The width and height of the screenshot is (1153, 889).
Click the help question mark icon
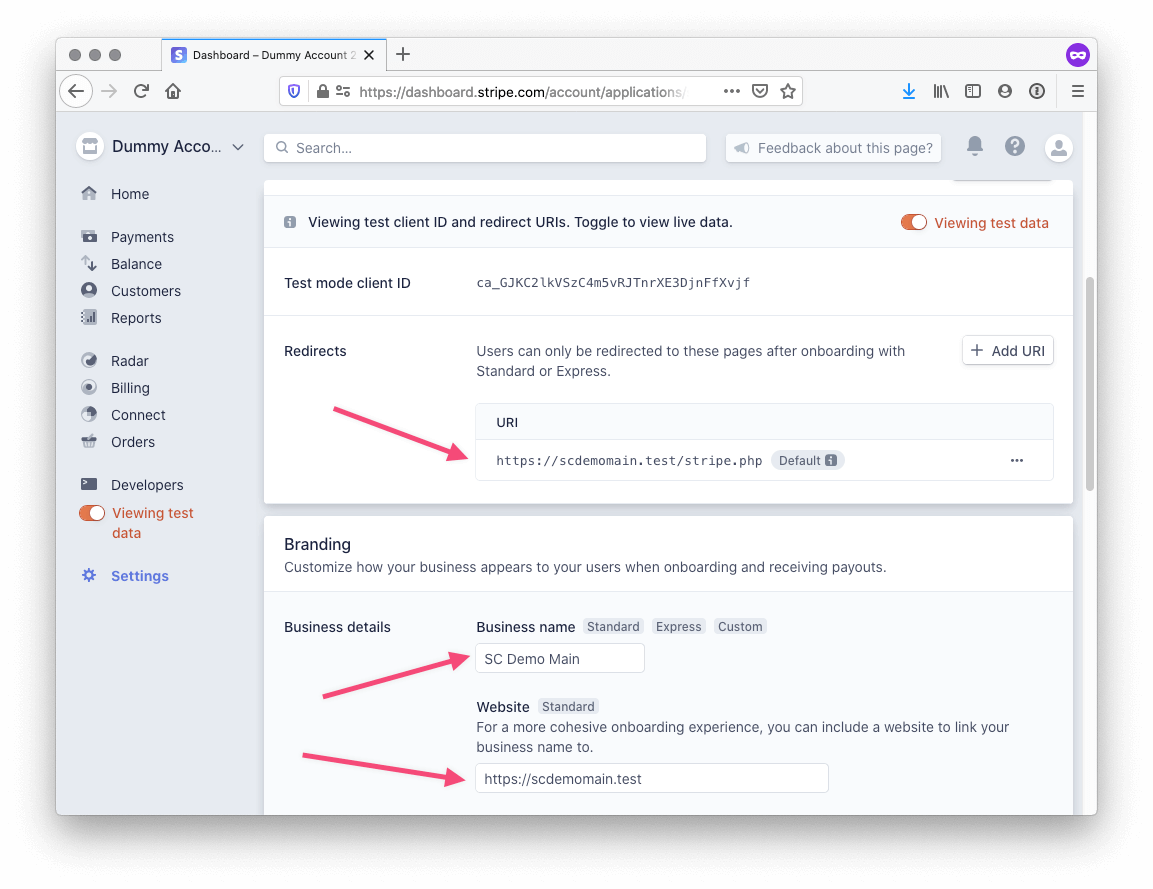(x=1015, y=146)
